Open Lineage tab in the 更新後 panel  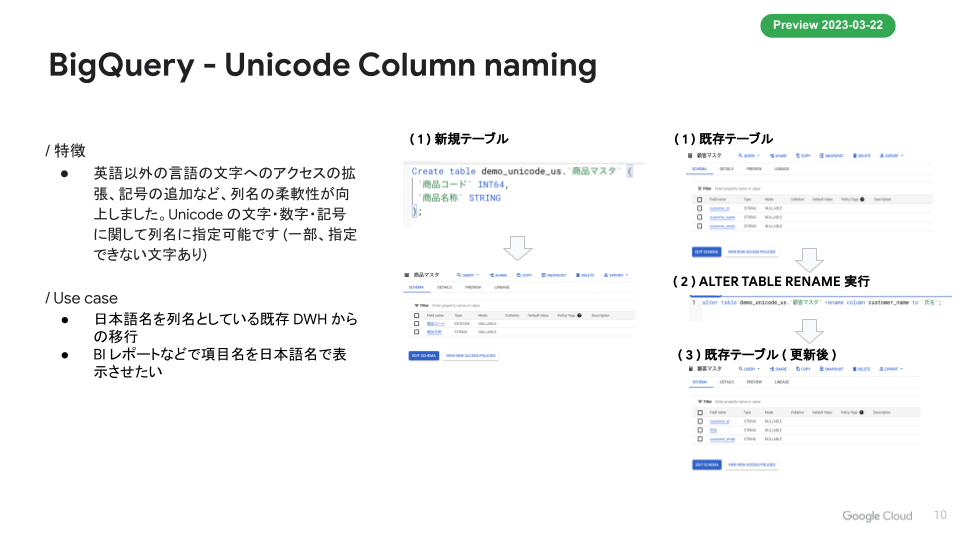click(782, 382)
